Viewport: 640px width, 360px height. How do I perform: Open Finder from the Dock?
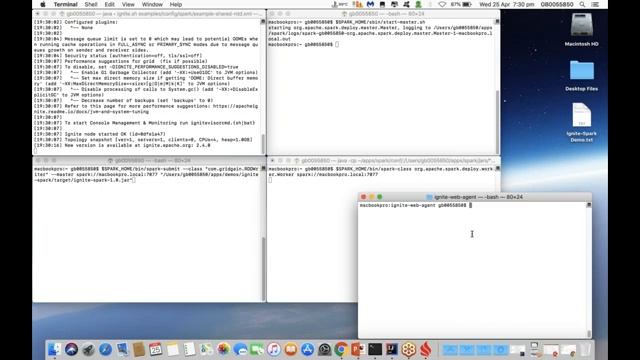click(54, 349)
